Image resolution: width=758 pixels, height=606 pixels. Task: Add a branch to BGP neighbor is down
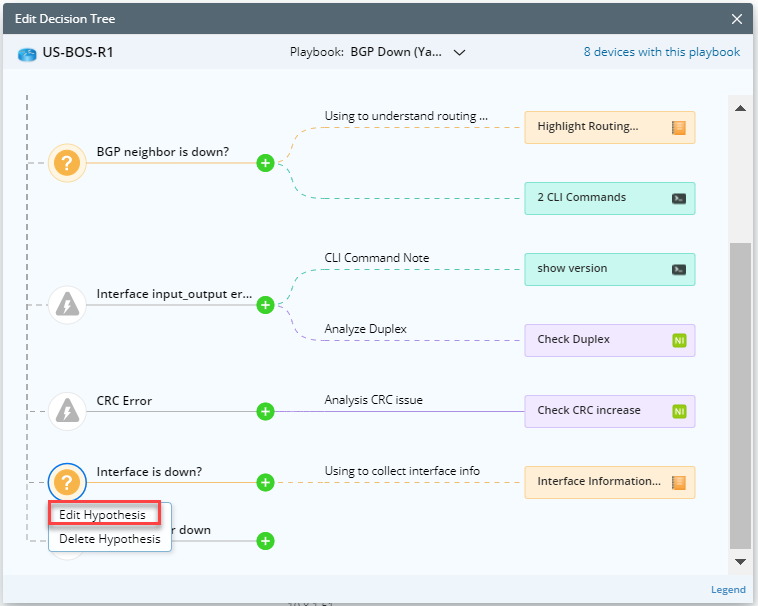pyautogui.click(x=265, y=163)
